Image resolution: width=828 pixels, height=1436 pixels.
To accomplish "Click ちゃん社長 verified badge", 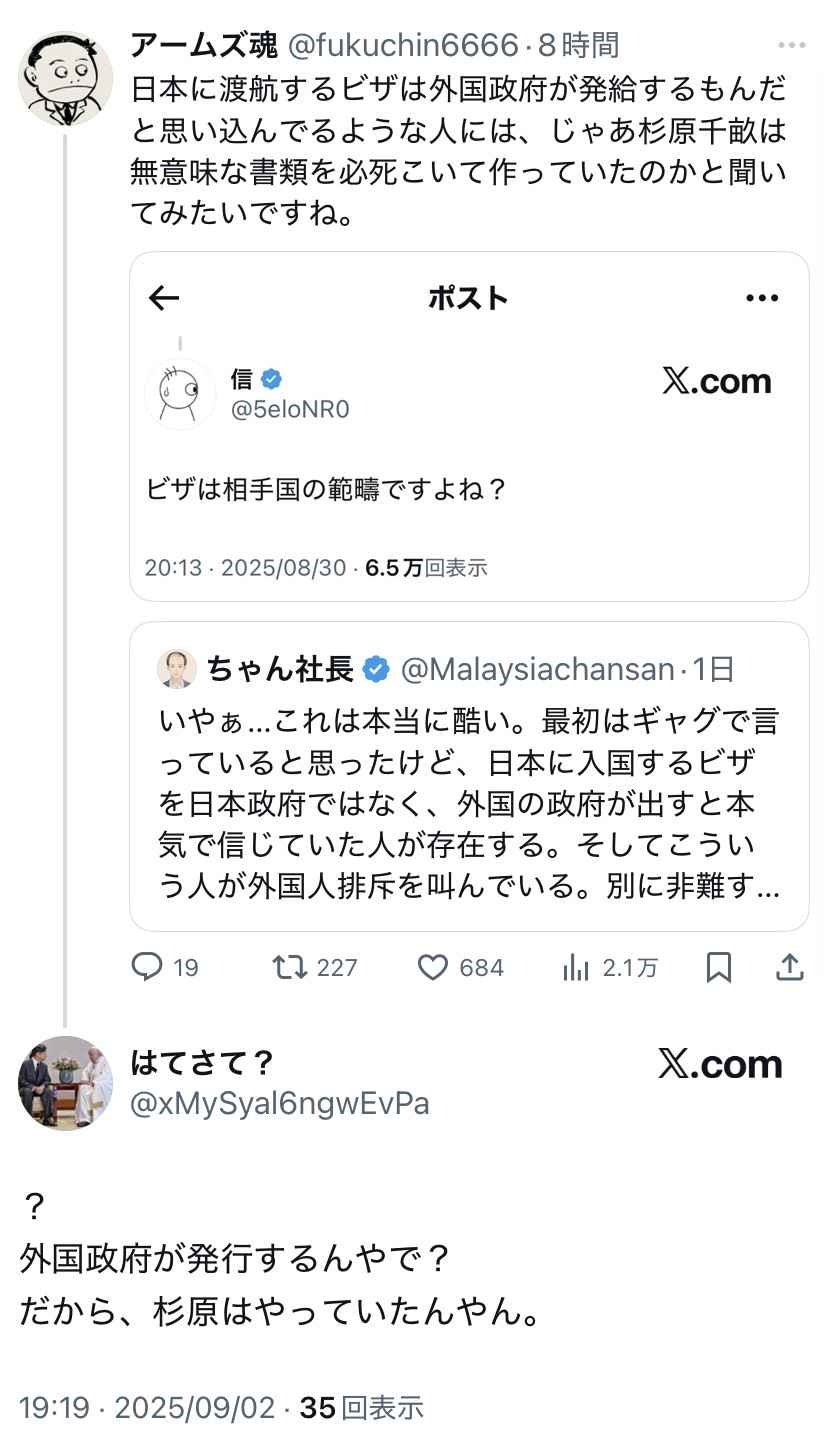I will [376, 669].
